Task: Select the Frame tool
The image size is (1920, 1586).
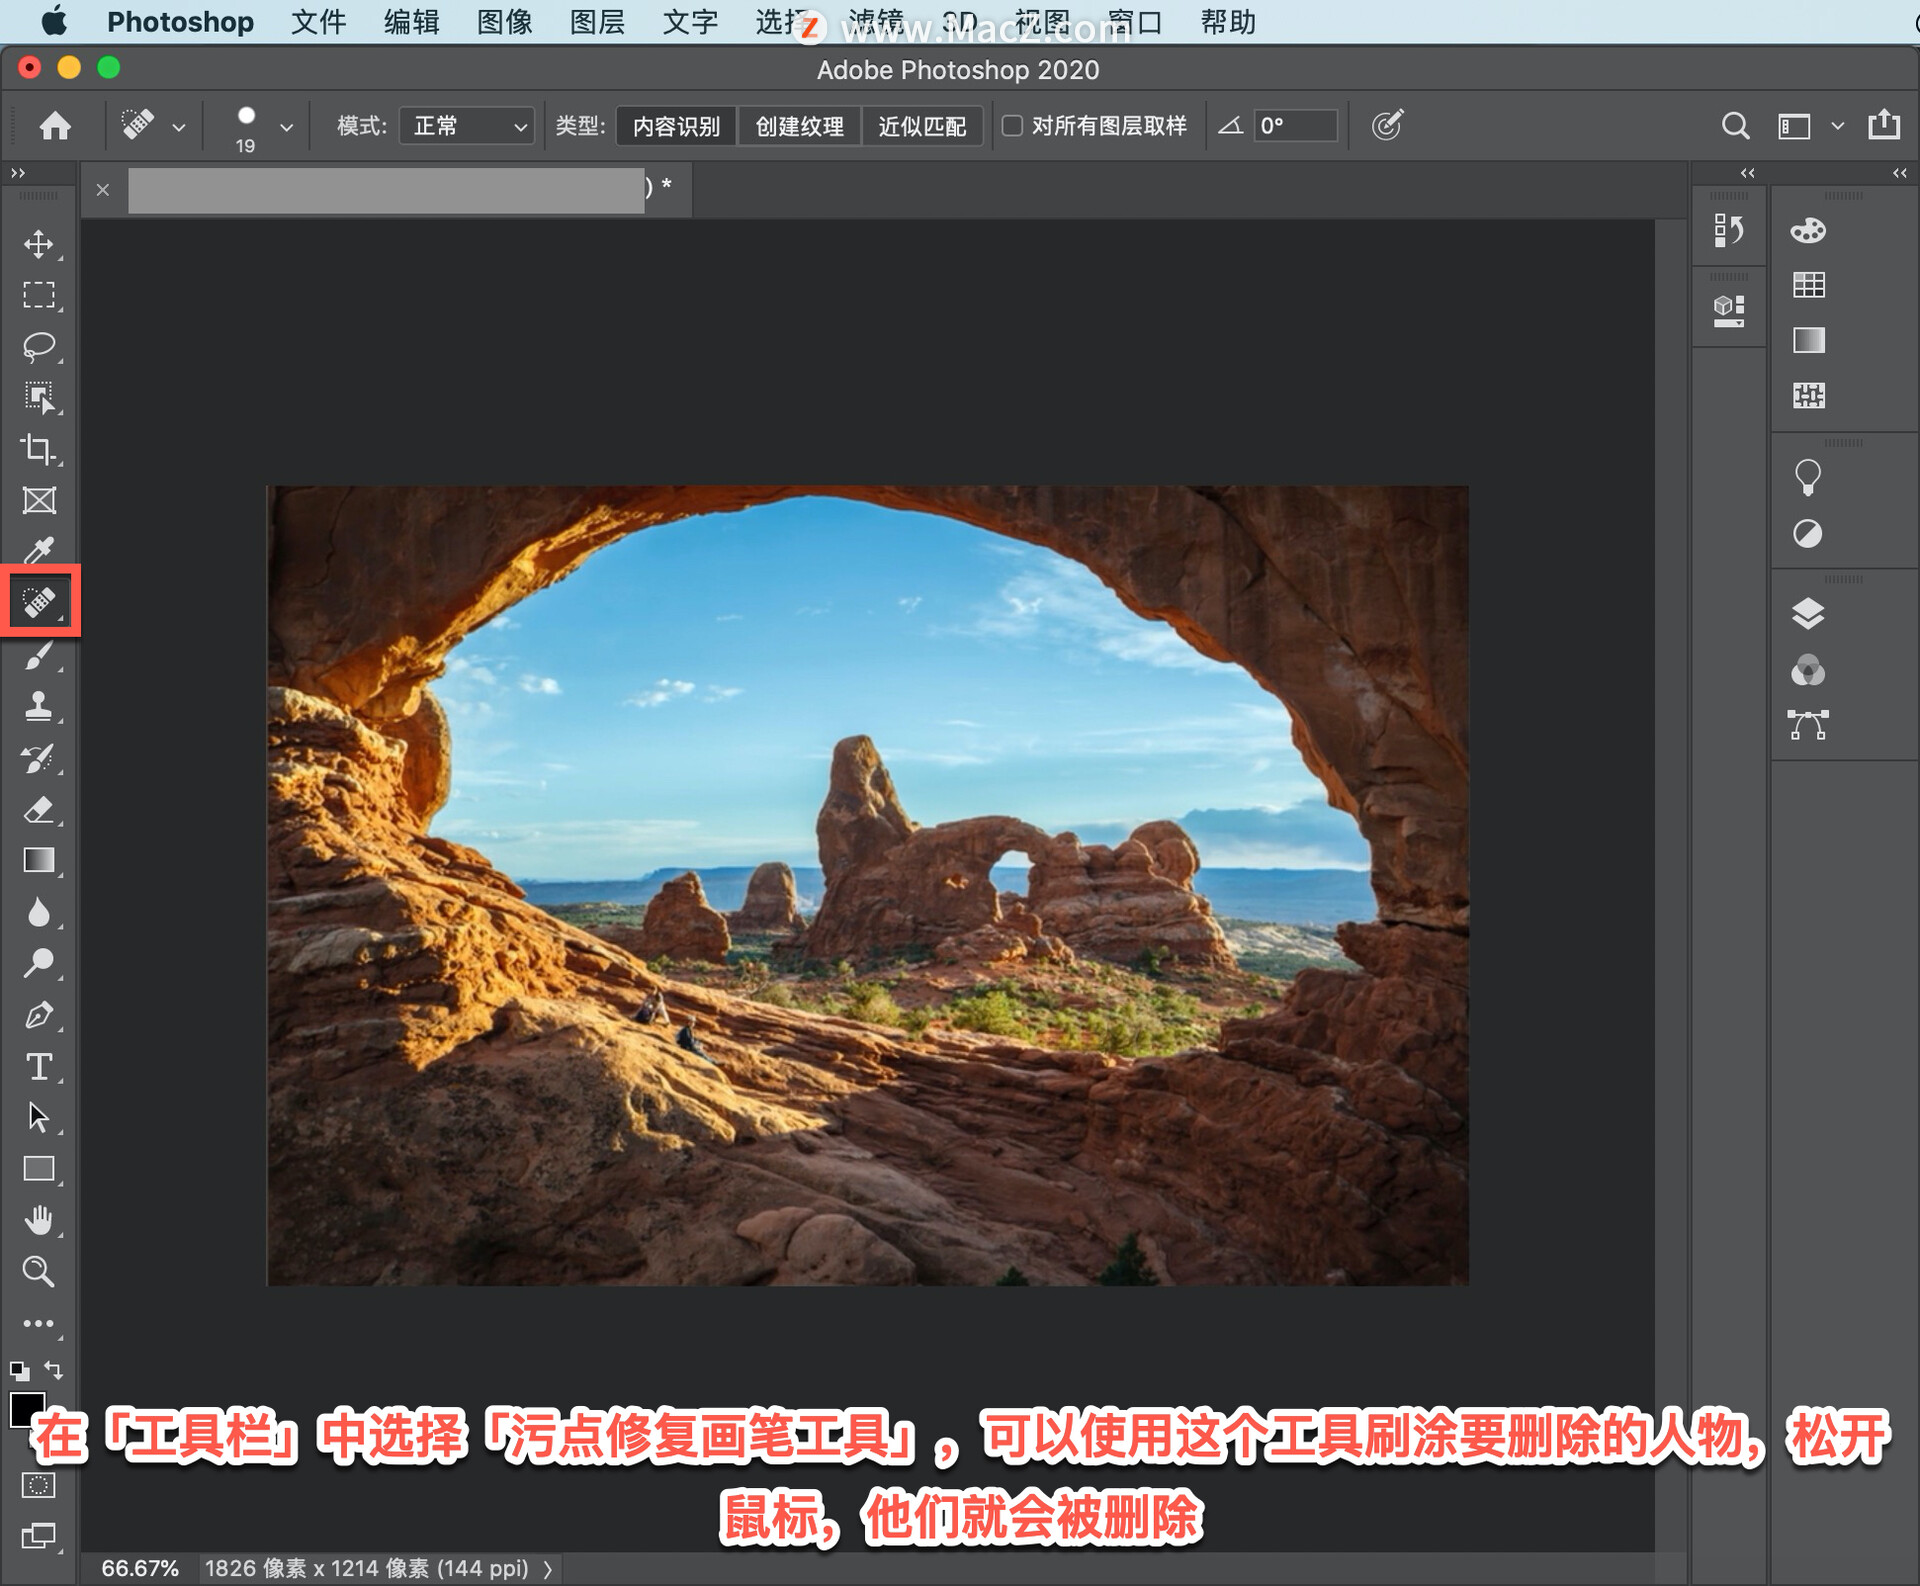Action: click(x=39, y=500)
